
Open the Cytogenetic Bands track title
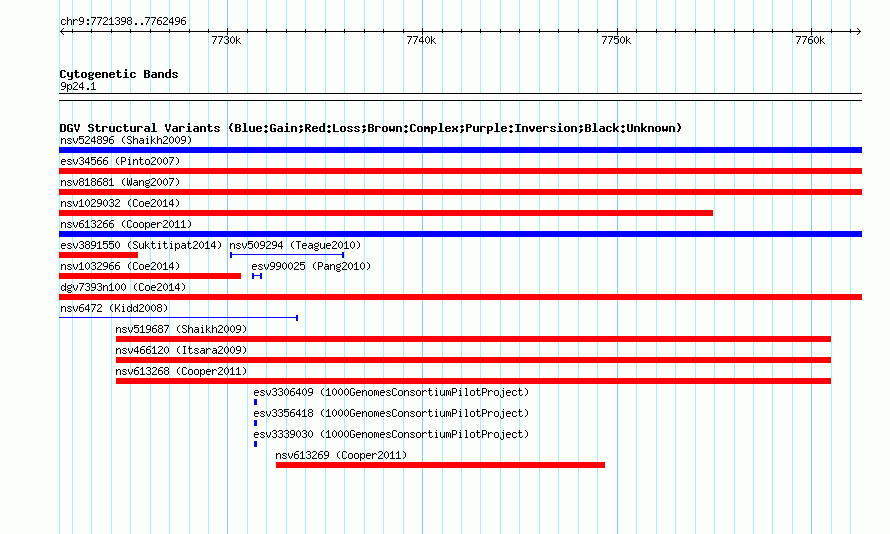pos(119,74)
